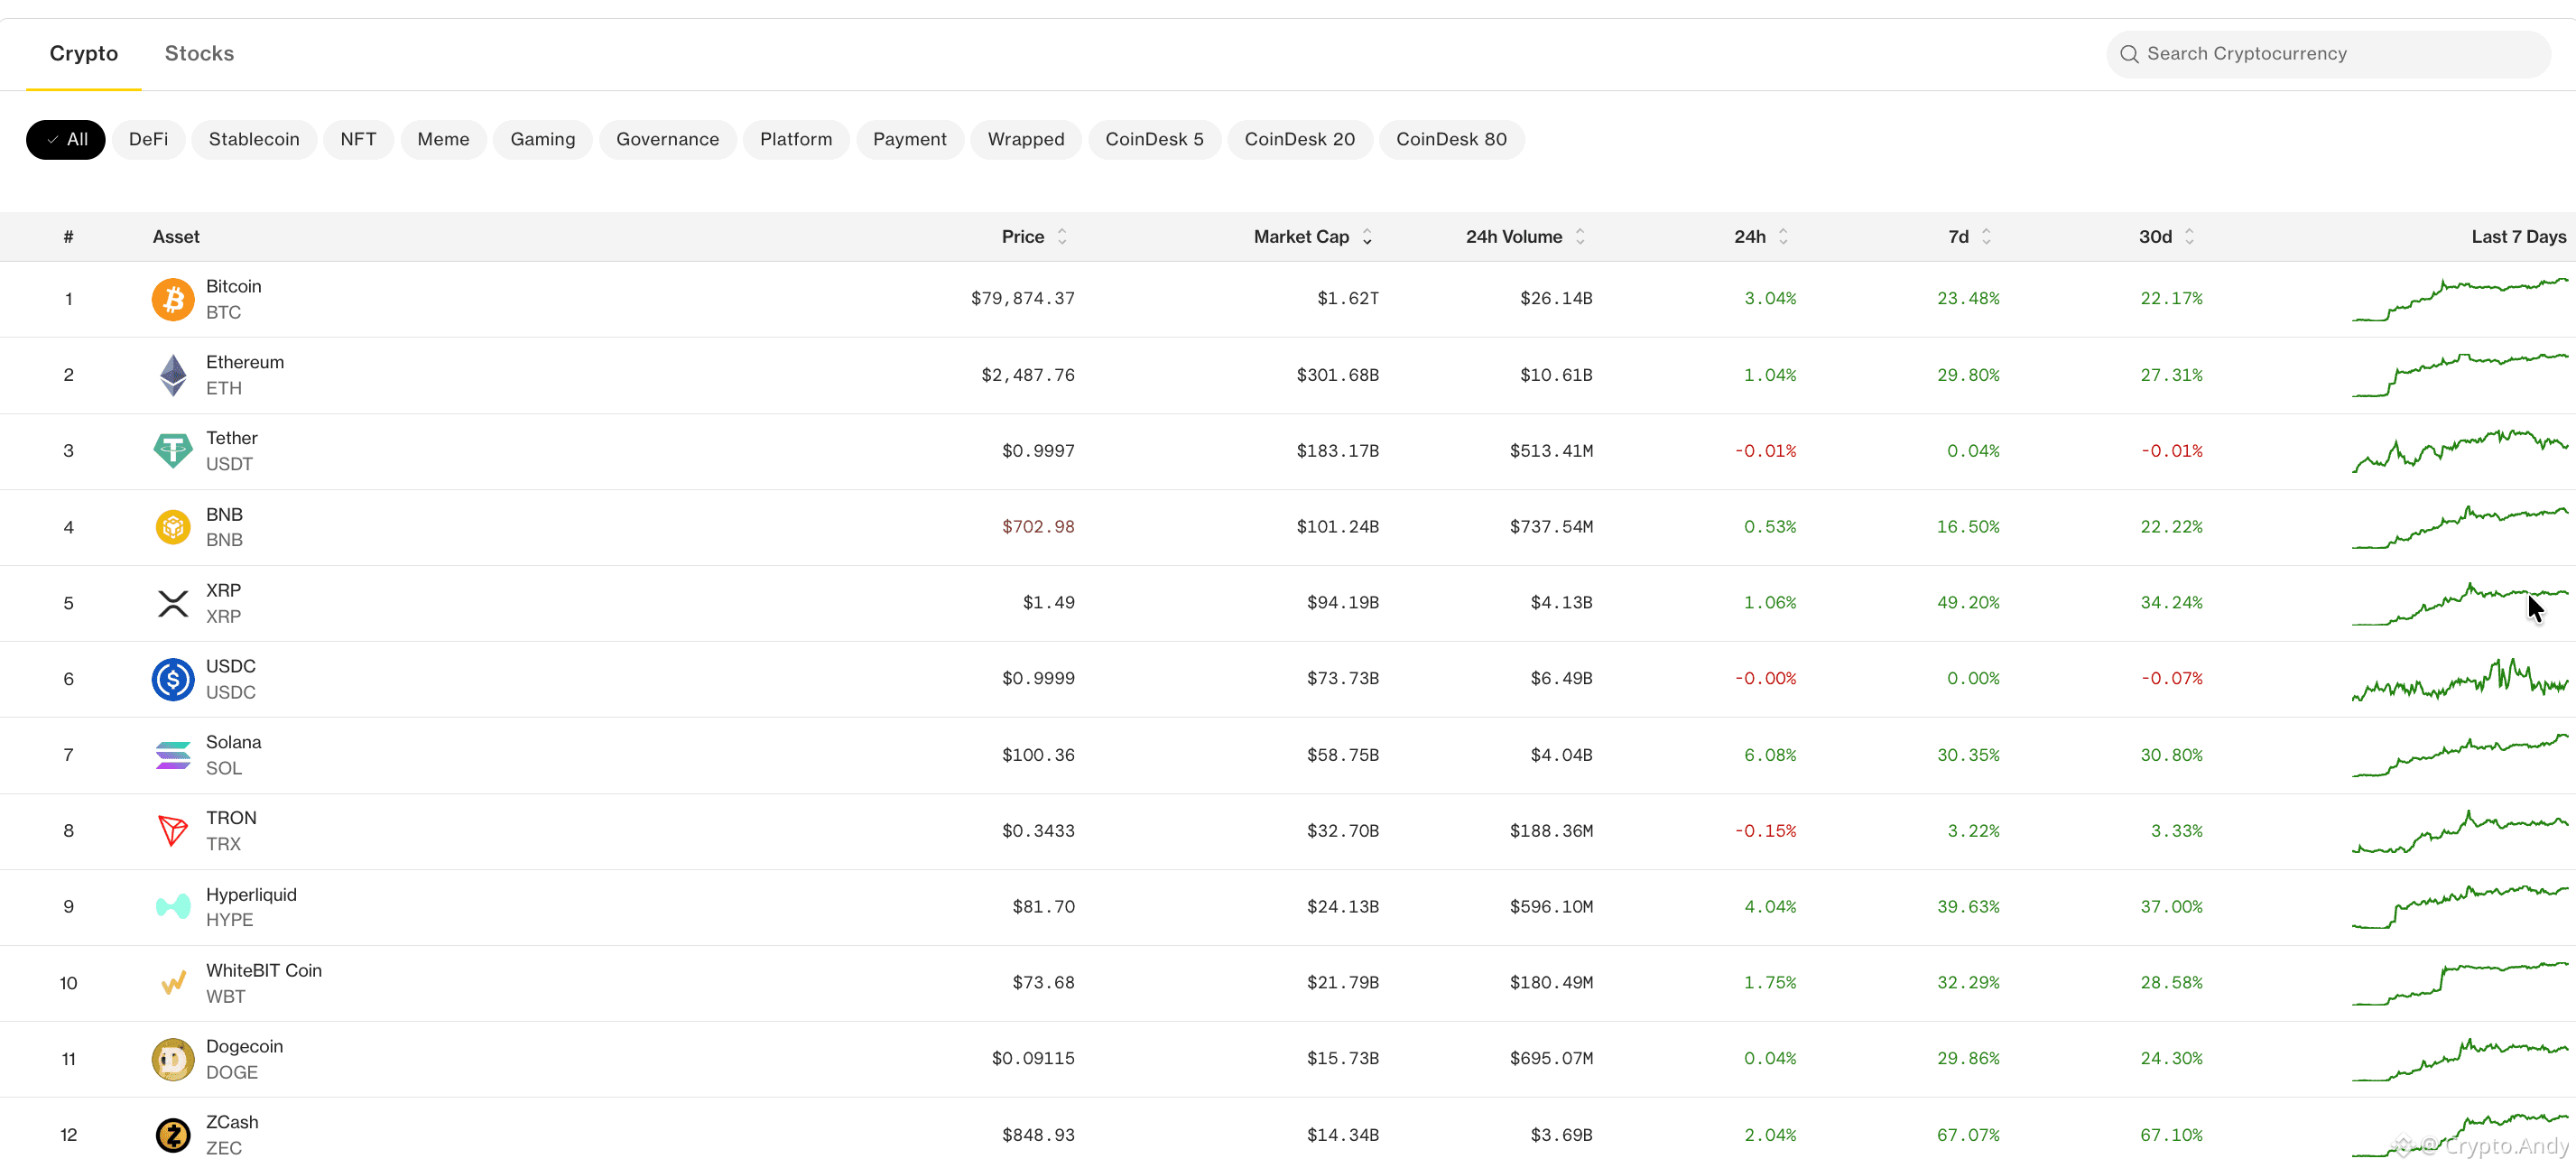Sort by Market Cap column arrows

1367,237
